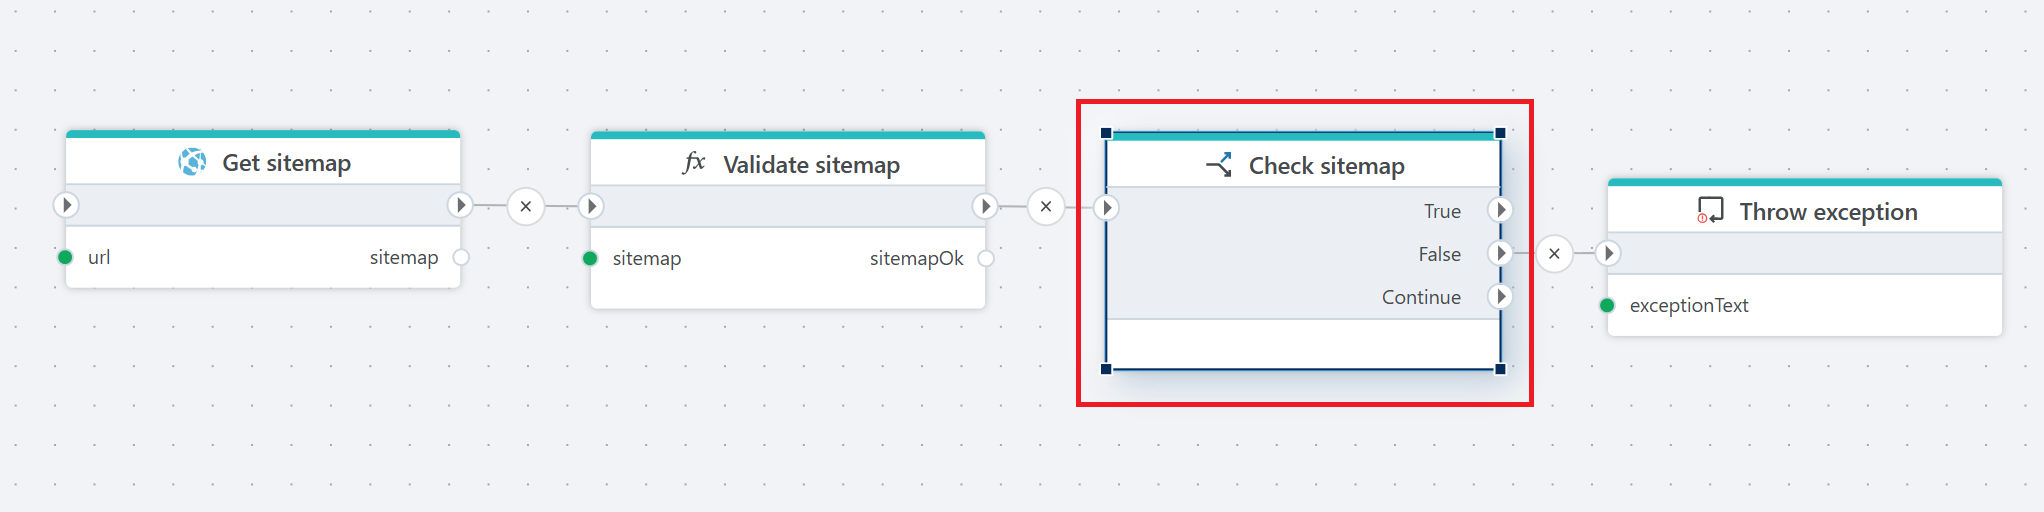Click the fx function icon on Validate sitemap
2044x512 pixels.
pos(694,163)
